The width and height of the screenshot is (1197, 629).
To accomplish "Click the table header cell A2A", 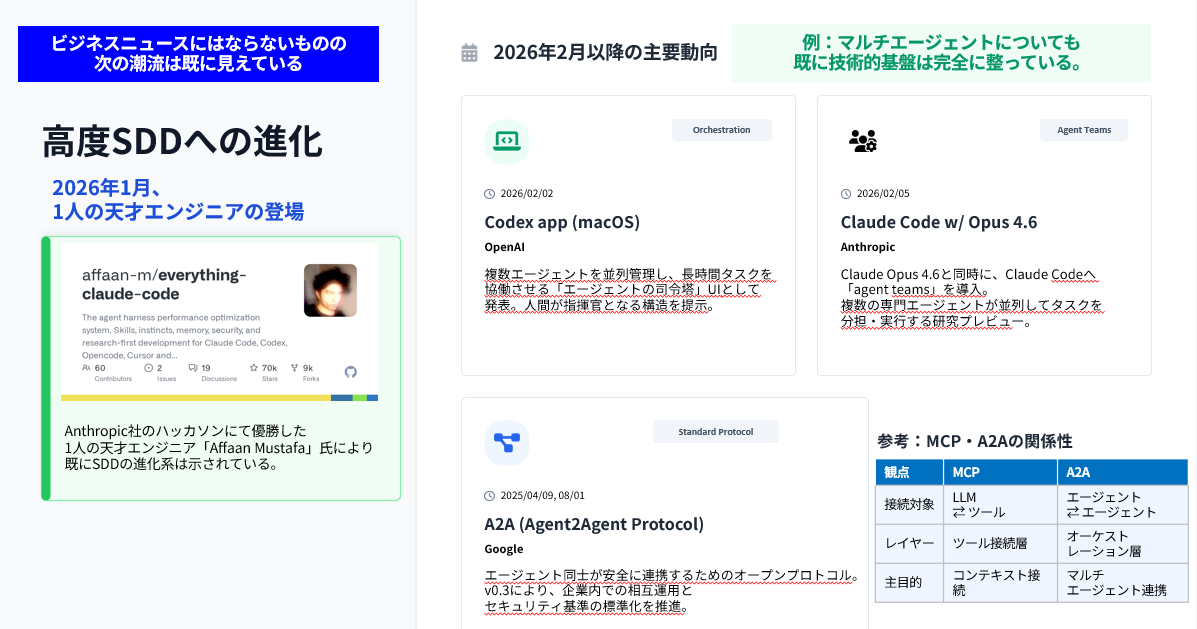I will pyautogui.click(x=1123, y=473).
